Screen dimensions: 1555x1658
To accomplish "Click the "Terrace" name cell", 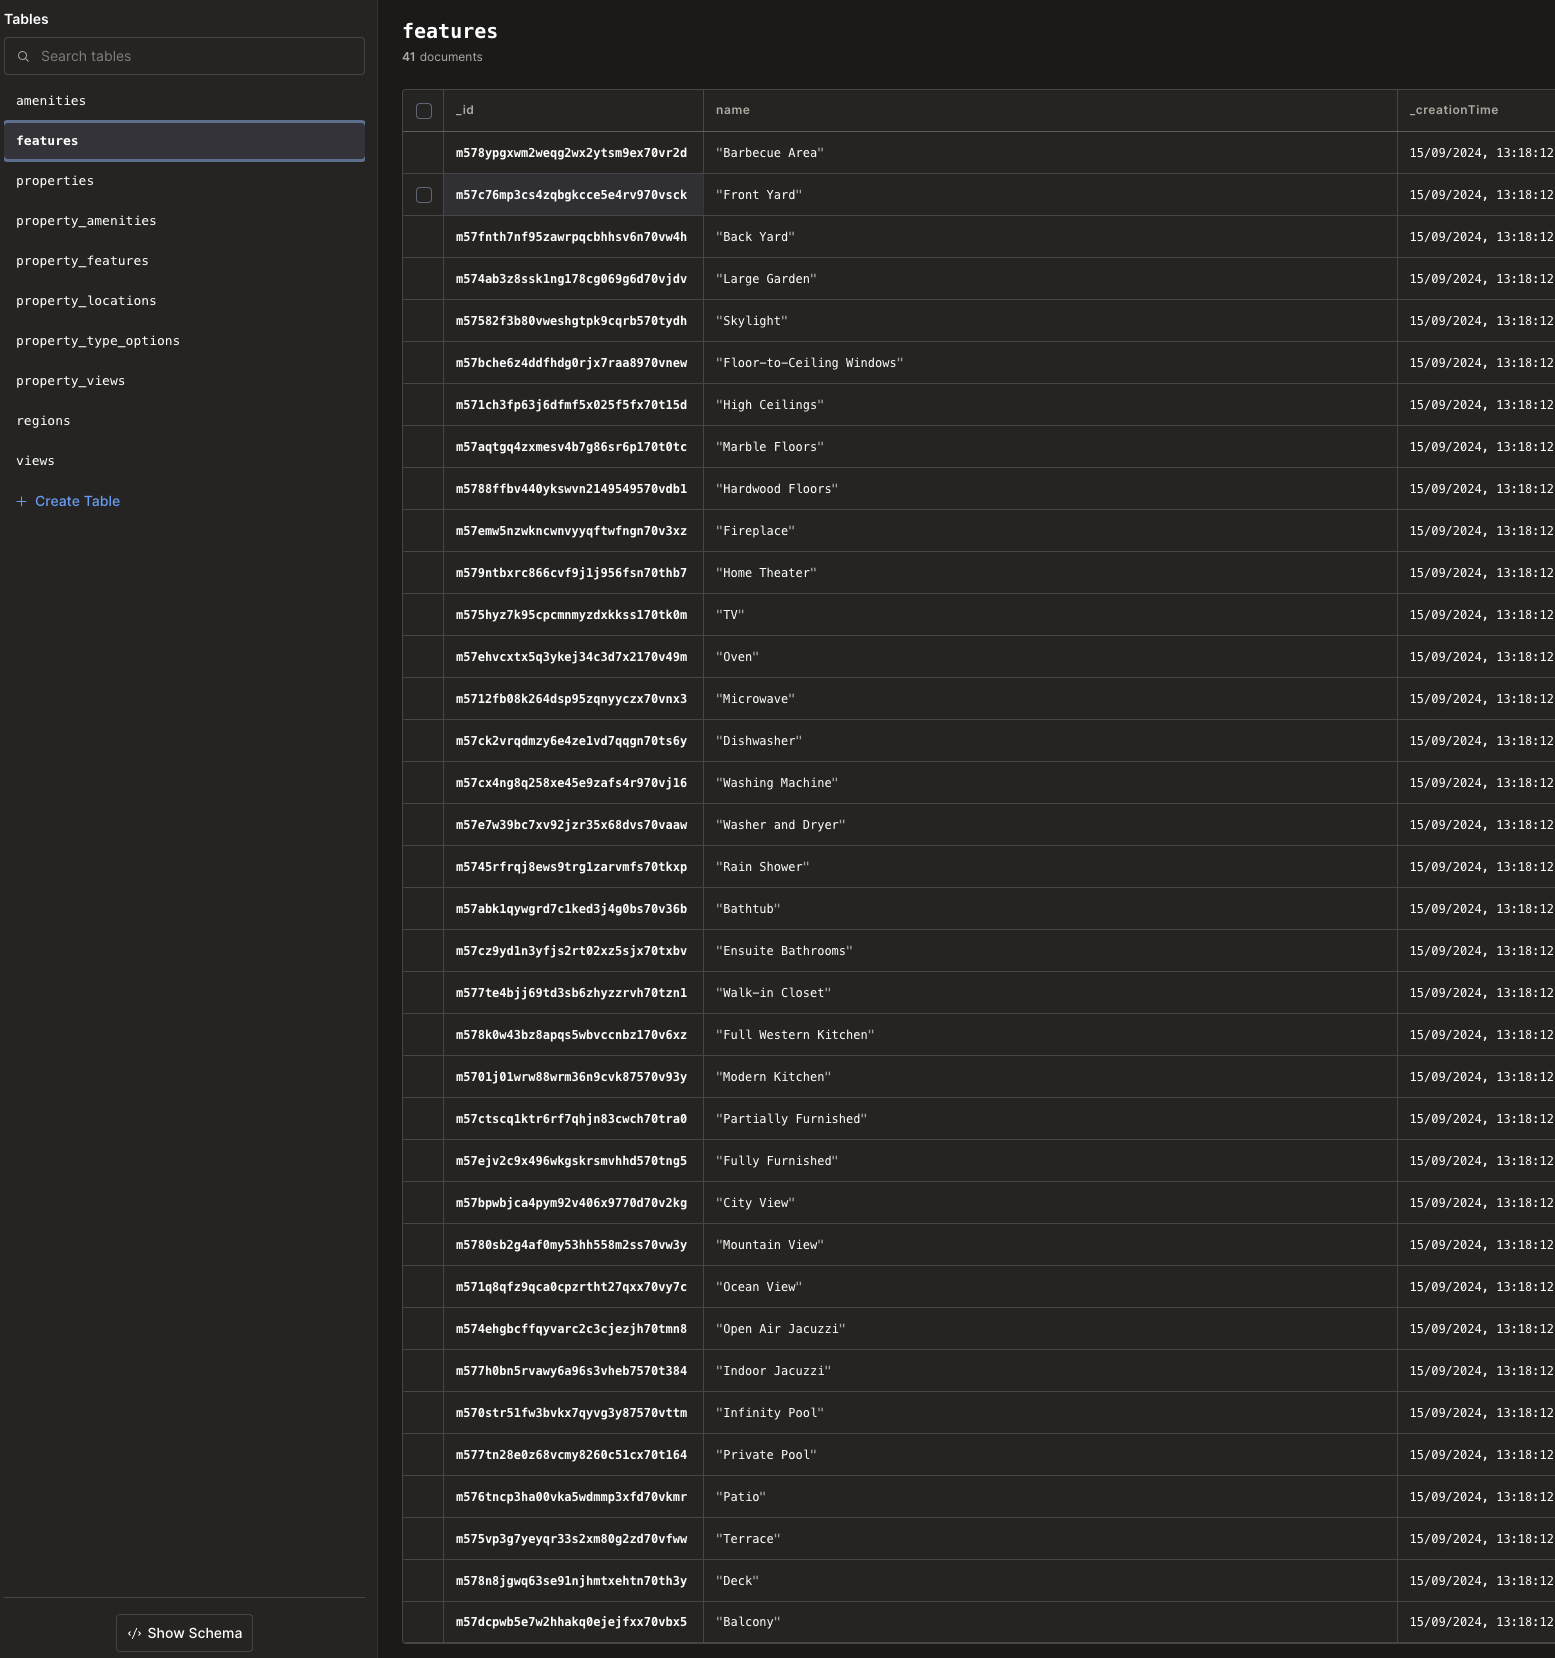I will tap(1050, 1539).
